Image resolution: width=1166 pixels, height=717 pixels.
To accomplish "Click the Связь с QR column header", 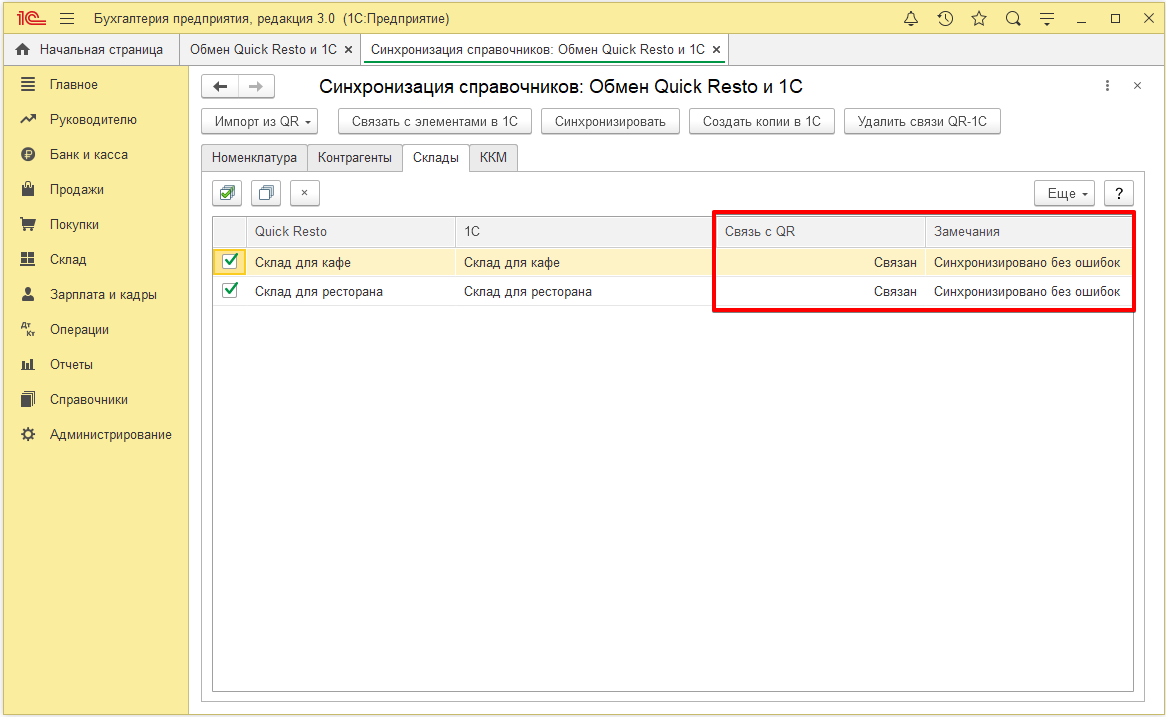I will pos(820,231).
